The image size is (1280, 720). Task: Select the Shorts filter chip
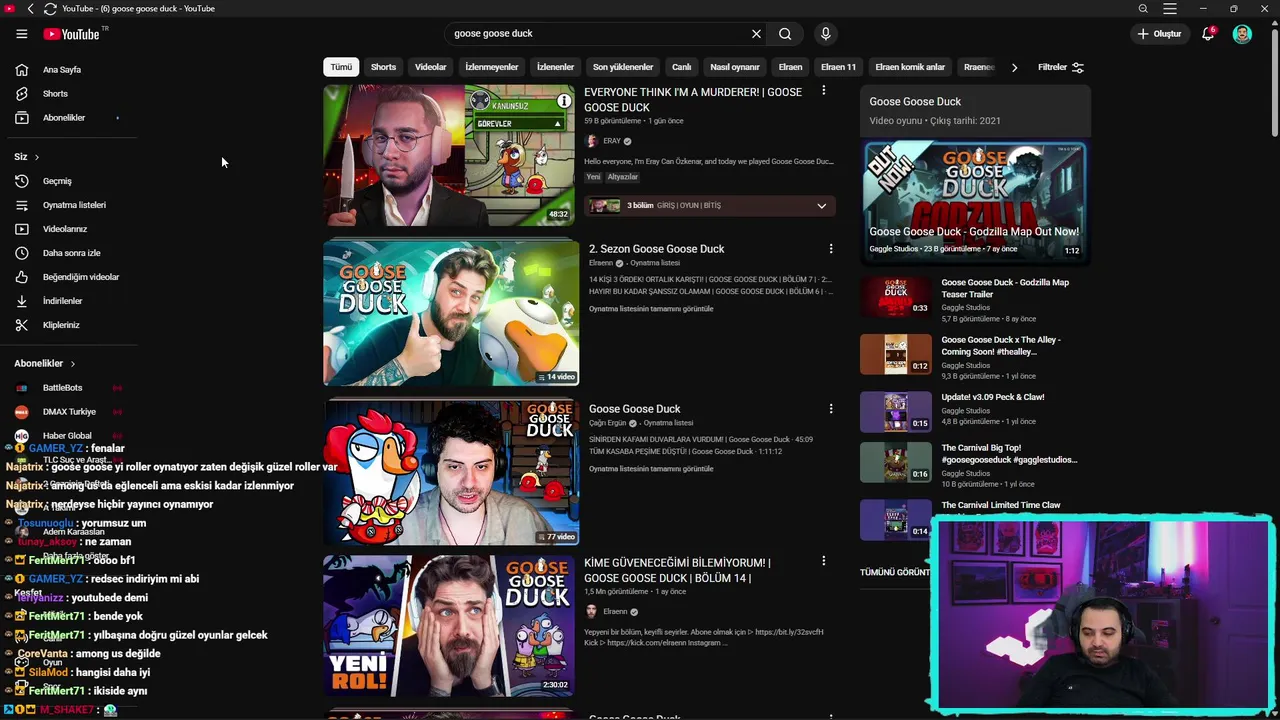coord(383,67)
